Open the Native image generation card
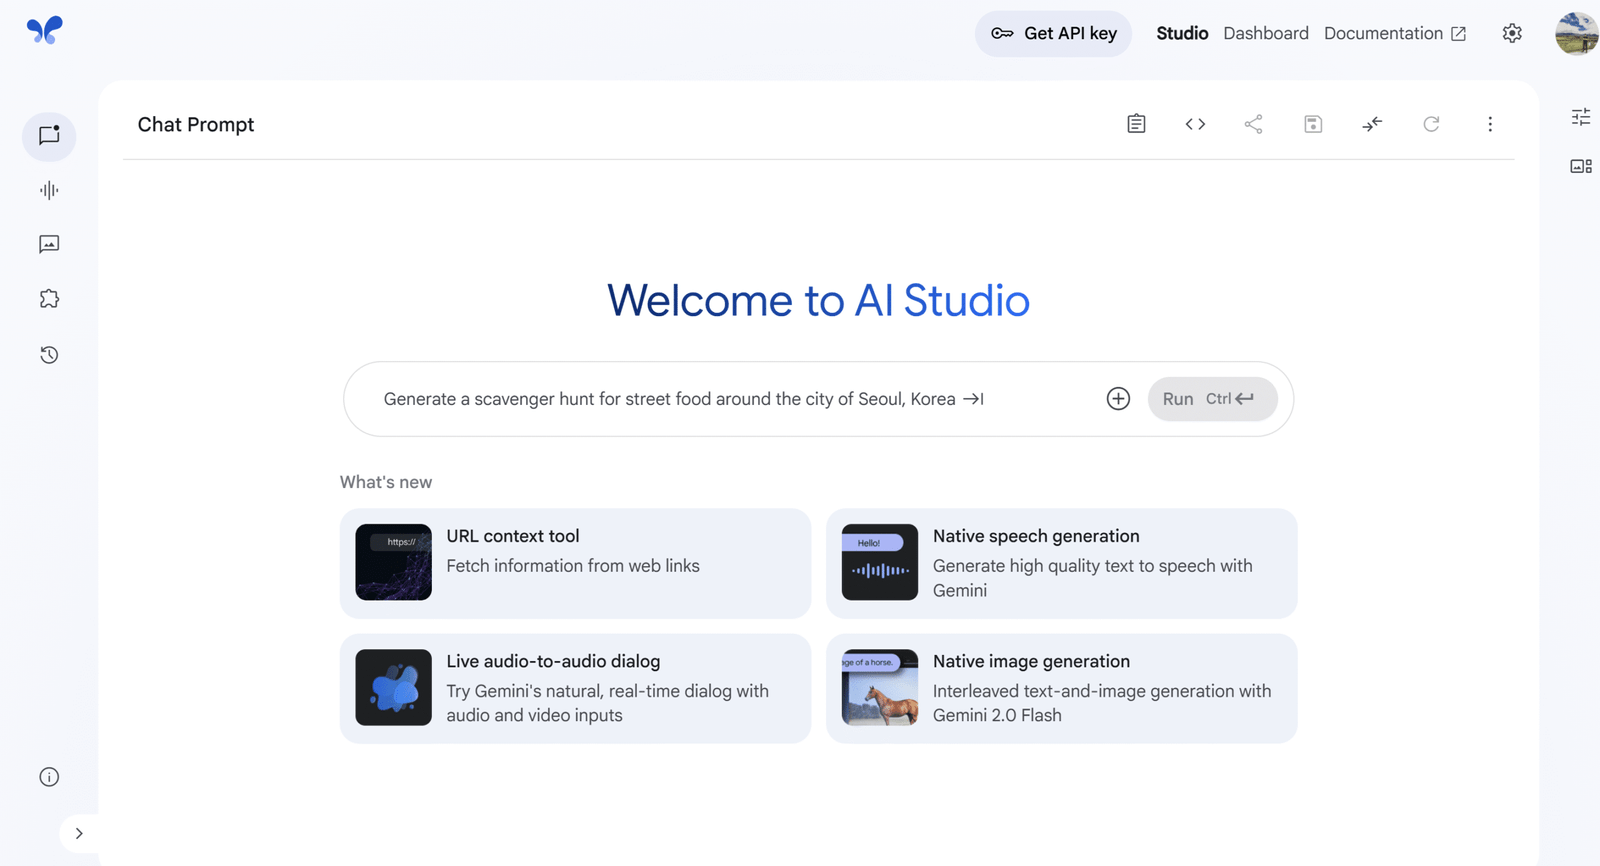1600x866 pixels. tap(1061, 688)
